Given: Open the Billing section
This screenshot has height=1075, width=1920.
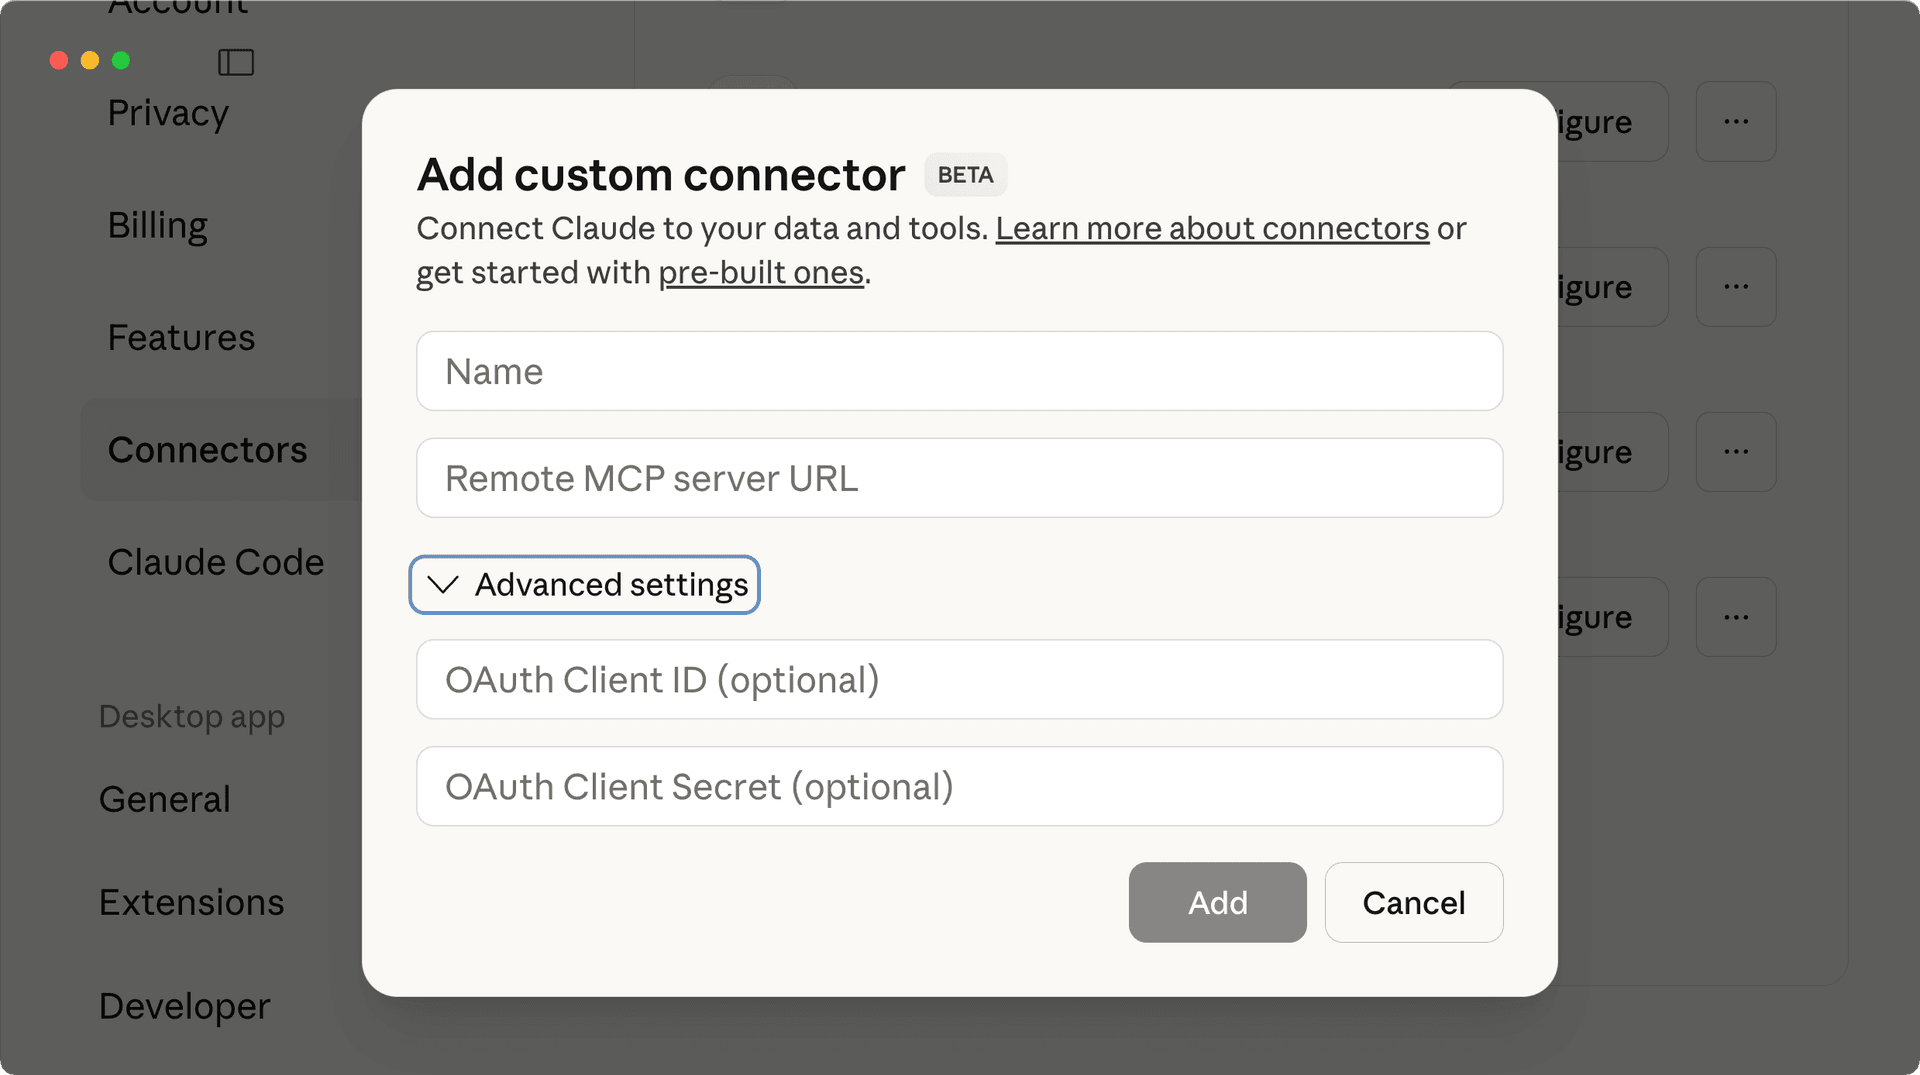Looking at the screenshot, I should (158, 226).
